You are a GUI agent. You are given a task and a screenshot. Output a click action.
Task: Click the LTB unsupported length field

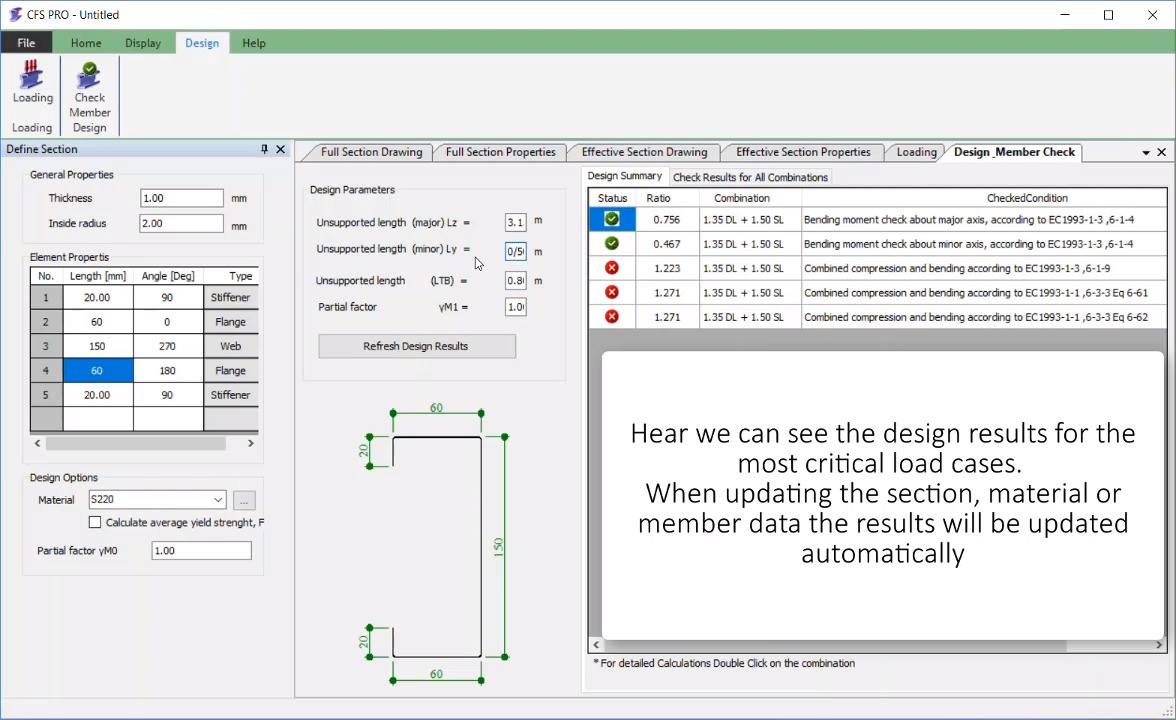point(515,280)
